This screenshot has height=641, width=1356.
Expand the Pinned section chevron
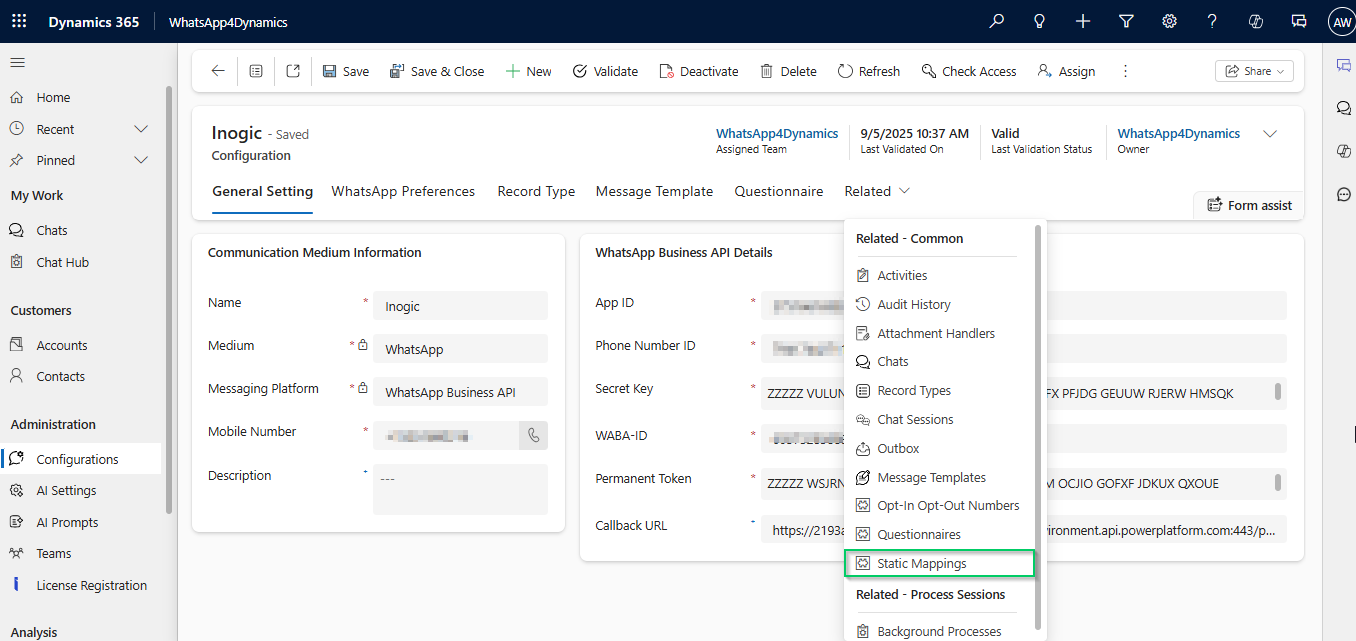pyautogui.click(x=141, y=160)
